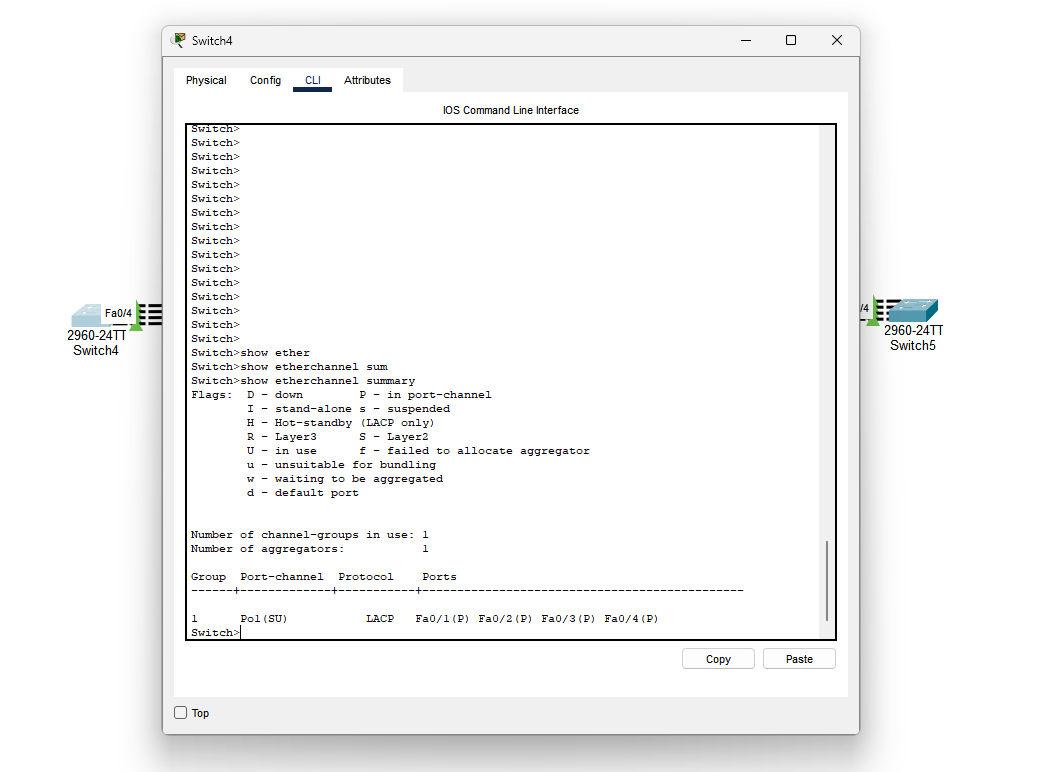Minimize the Switch4 window
This screenshot has width=1050, height=772.
tap(746, 40)
